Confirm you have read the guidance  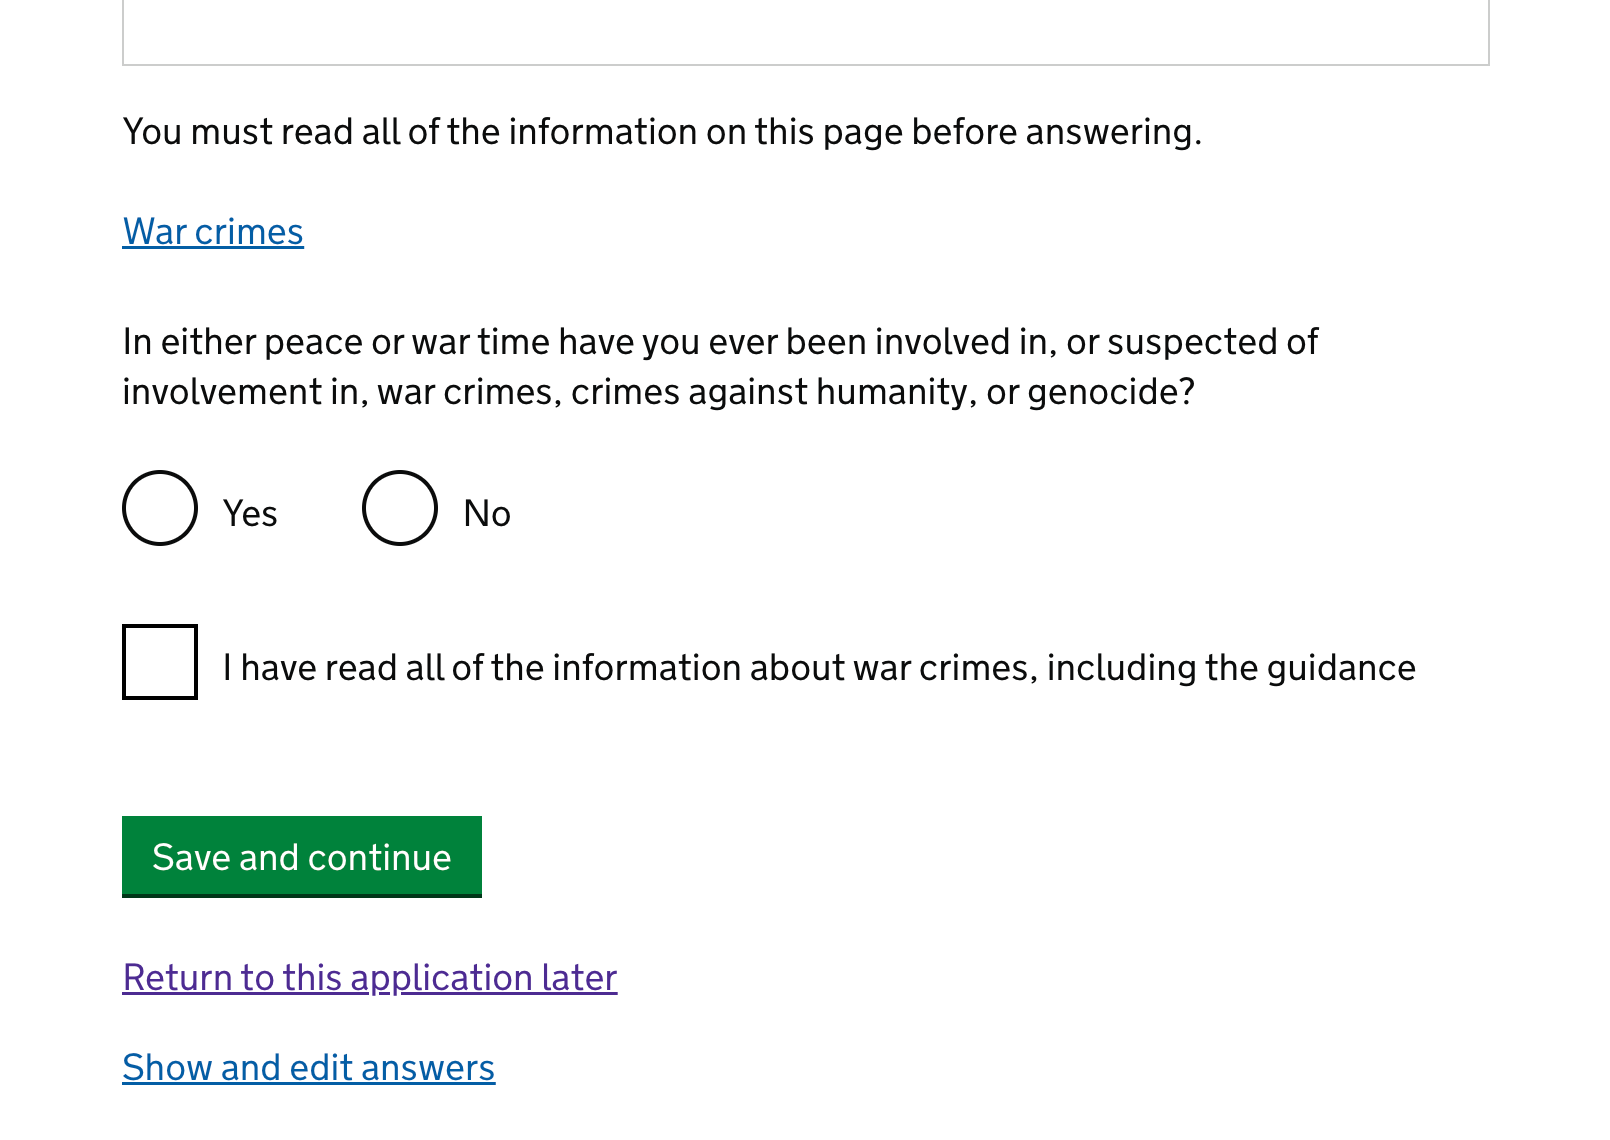click(160, 662)
